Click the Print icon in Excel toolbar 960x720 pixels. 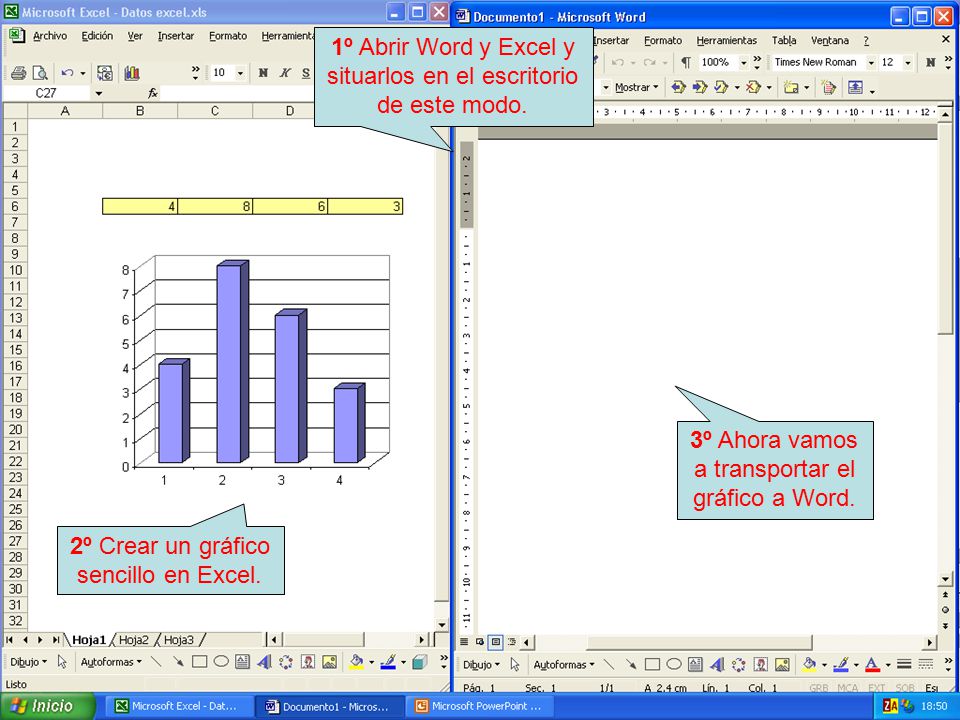click(18, 73)
